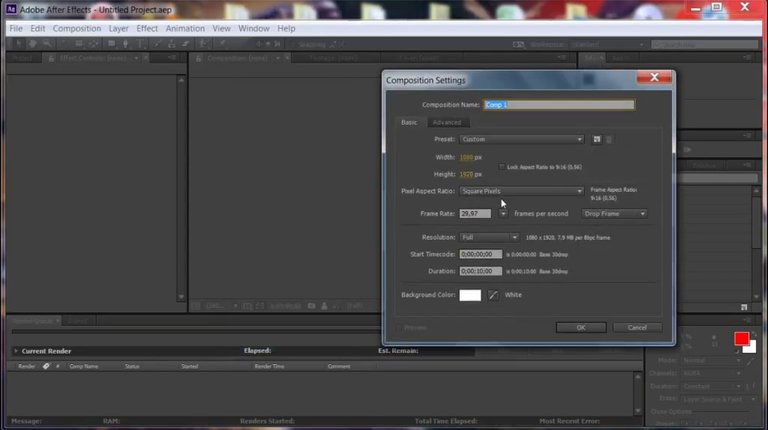The width and height of the screenshot is (768, 430).
Task: Open the Workspace dropdown in toolbar
Action: 608,45
